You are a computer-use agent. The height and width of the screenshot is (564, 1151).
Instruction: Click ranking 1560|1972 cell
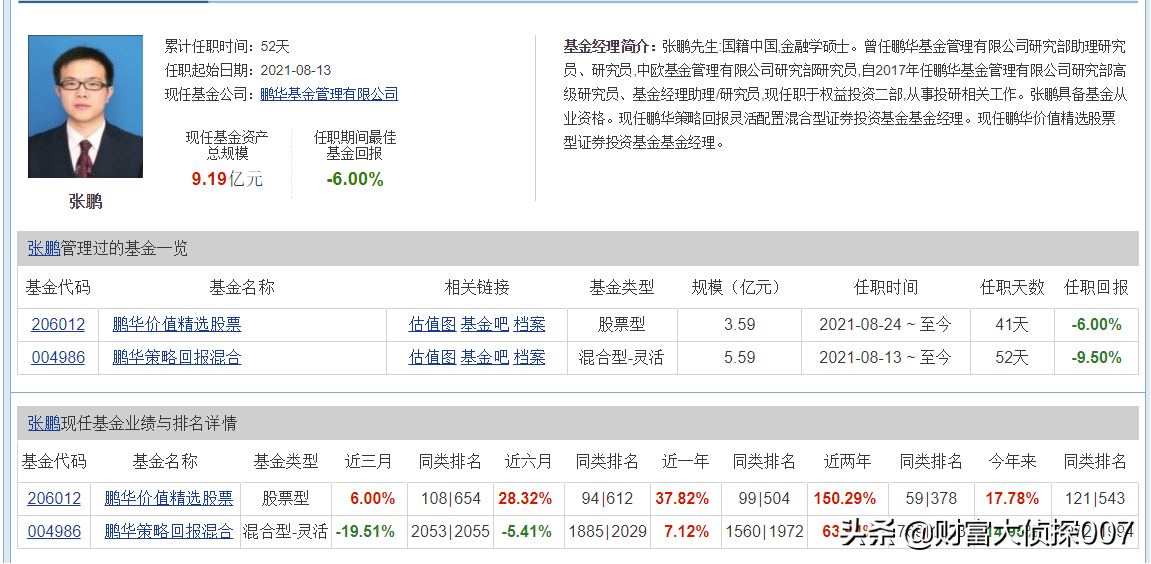tap(763, 531)
